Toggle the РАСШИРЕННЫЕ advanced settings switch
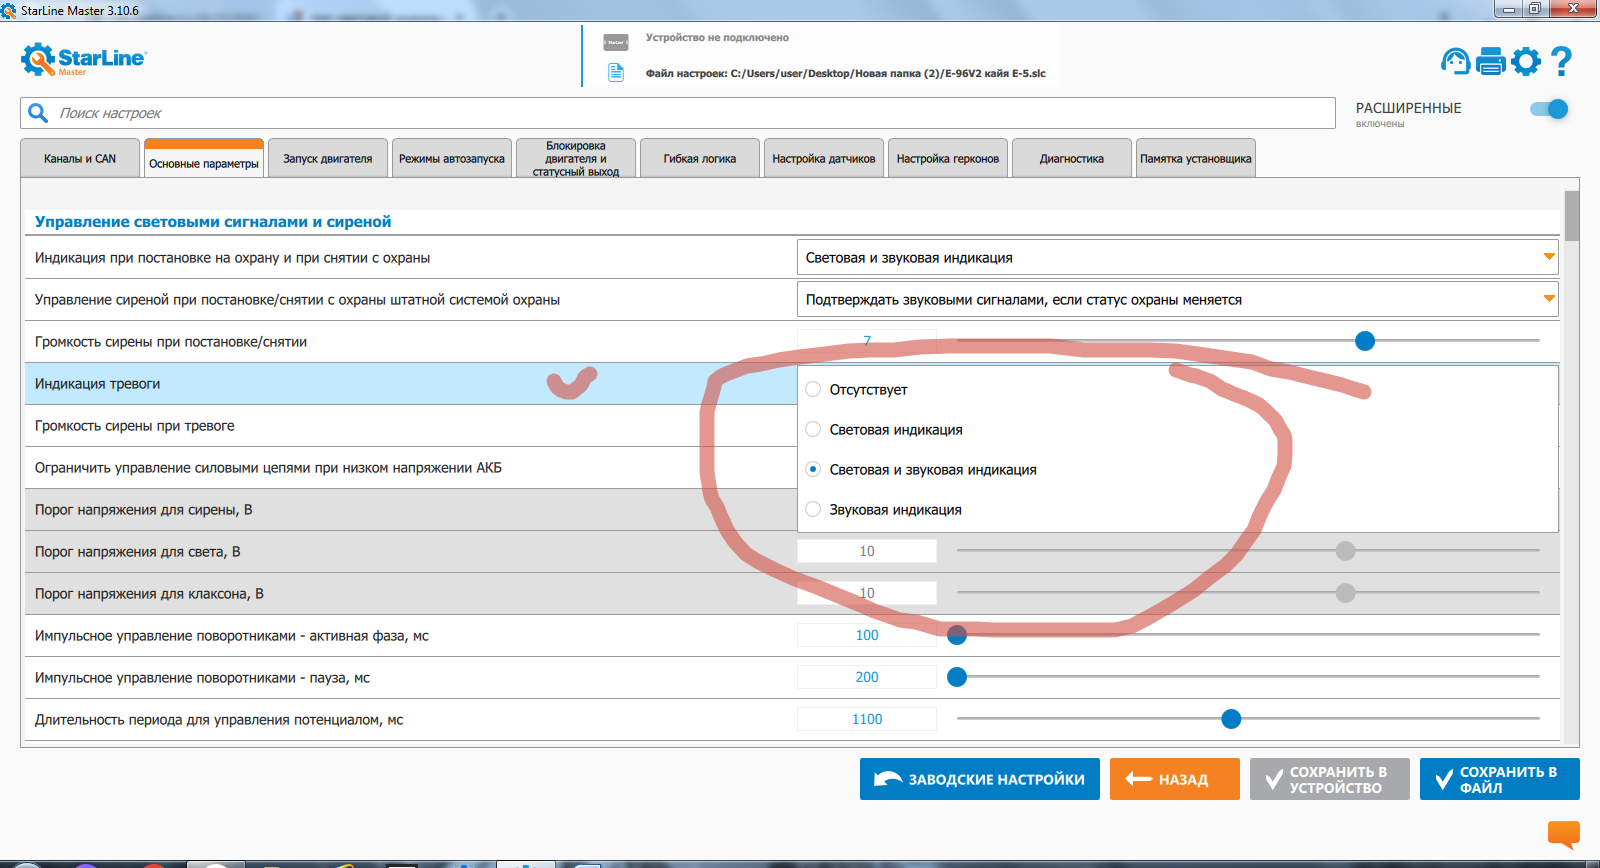This screenshot has height=868, width=1600. [x=1549, y=109]
